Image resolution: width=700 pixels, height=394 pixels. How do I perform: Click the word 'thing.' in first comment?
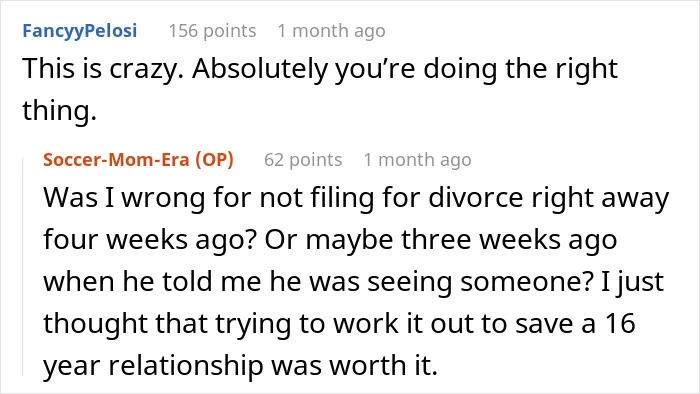coord(59,111)
